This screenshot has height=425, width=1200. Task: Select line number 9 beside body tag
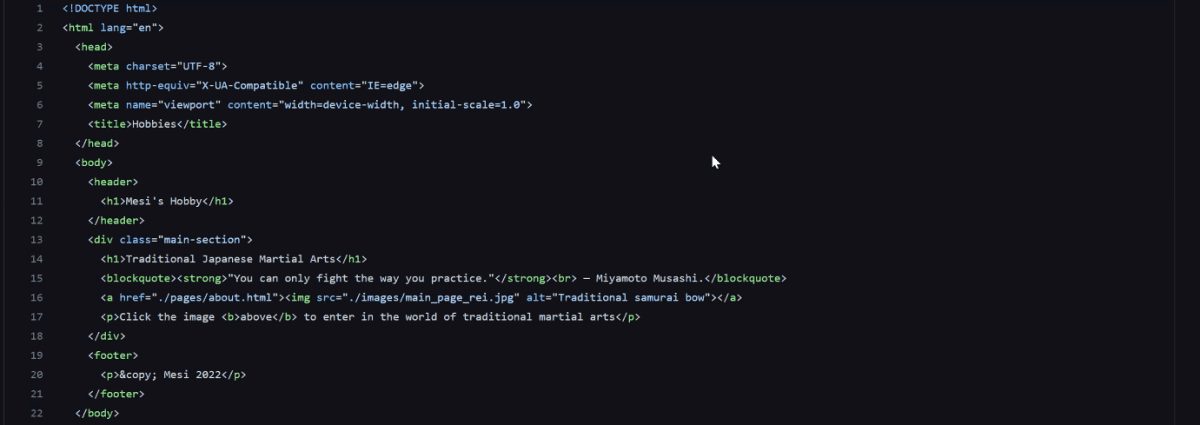click(x=38, y=162)
